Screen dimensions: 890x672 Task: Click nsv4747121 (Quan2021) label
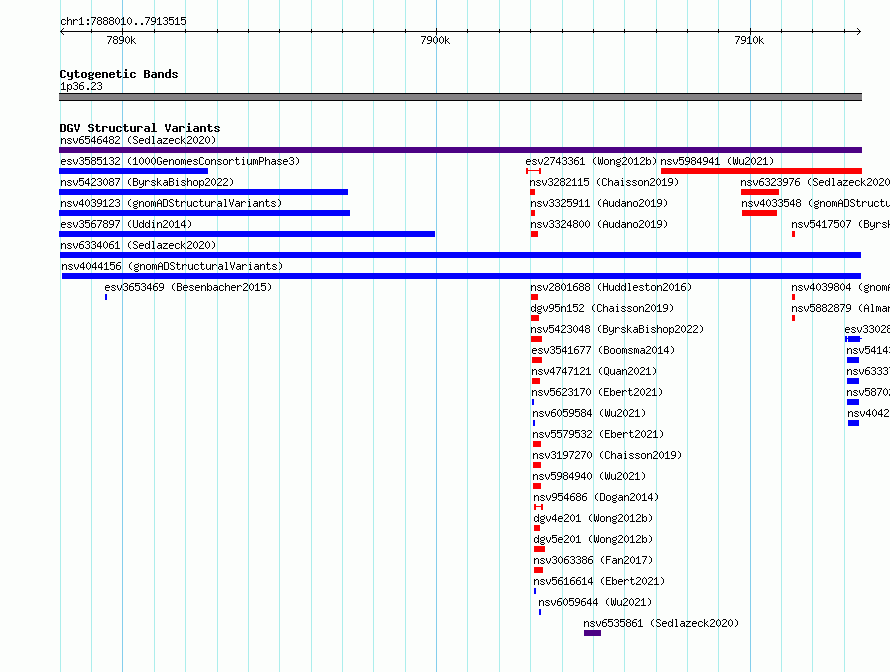(594, 371)
